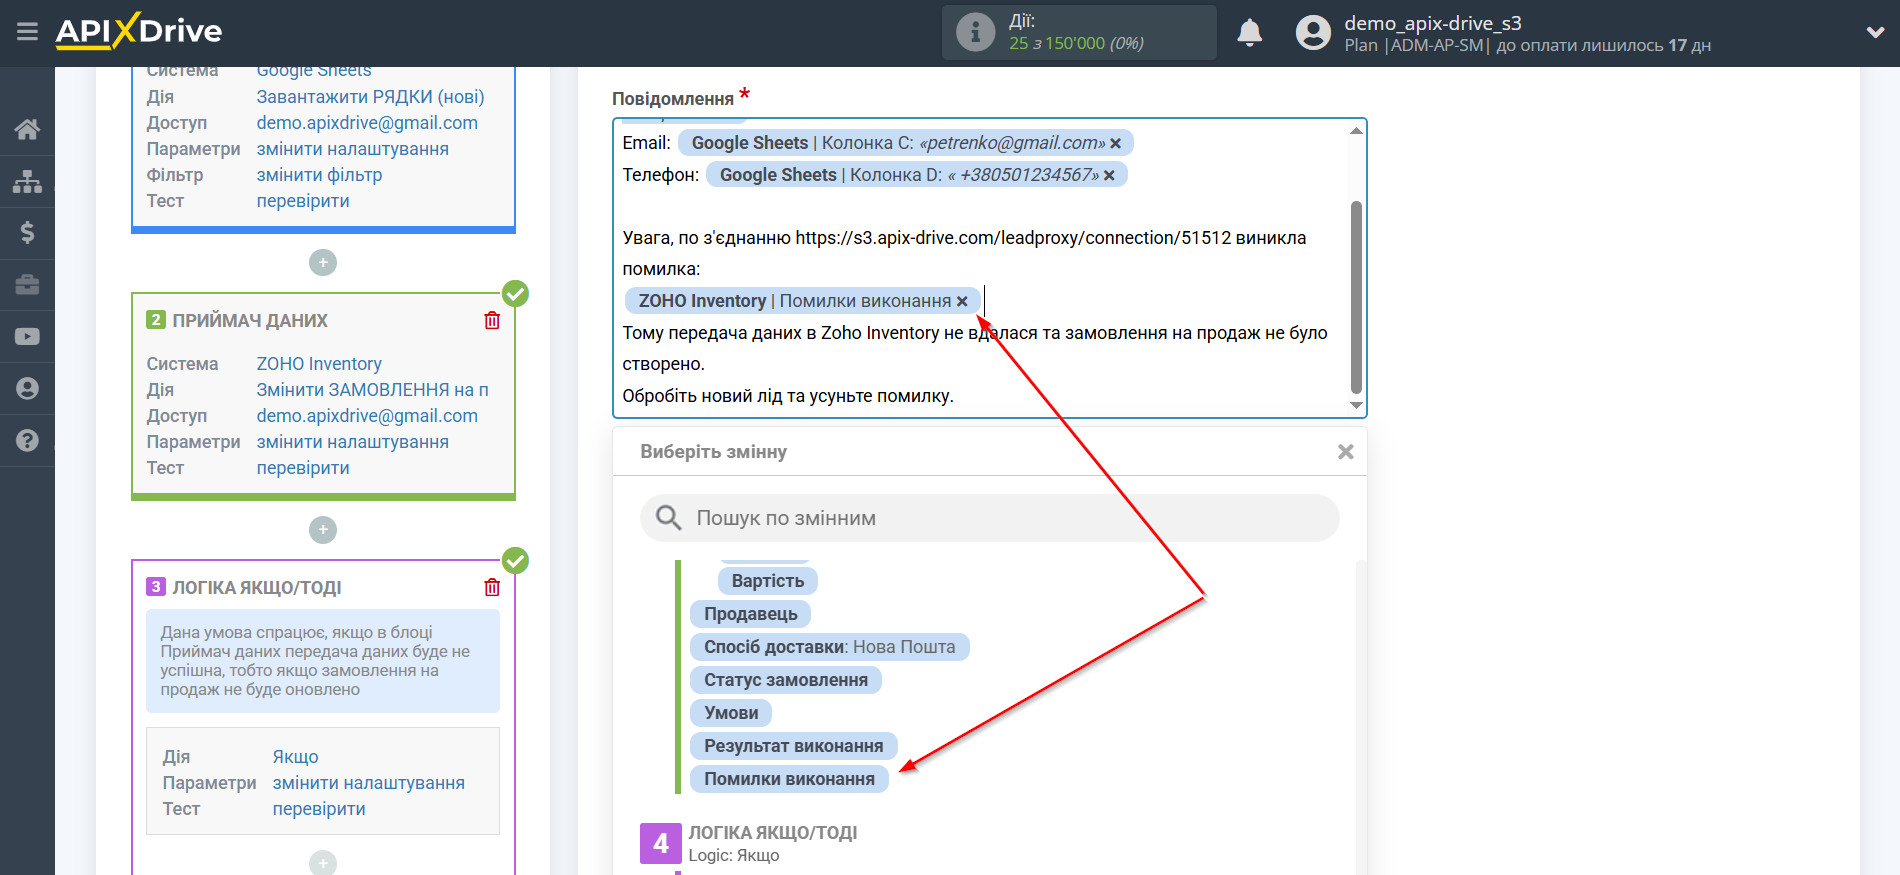This screenshot has height=875, width=1900.
Task: Delete the ЛОГІКА ЯКЩО/ТОДІ block
Action: (492, 588)
